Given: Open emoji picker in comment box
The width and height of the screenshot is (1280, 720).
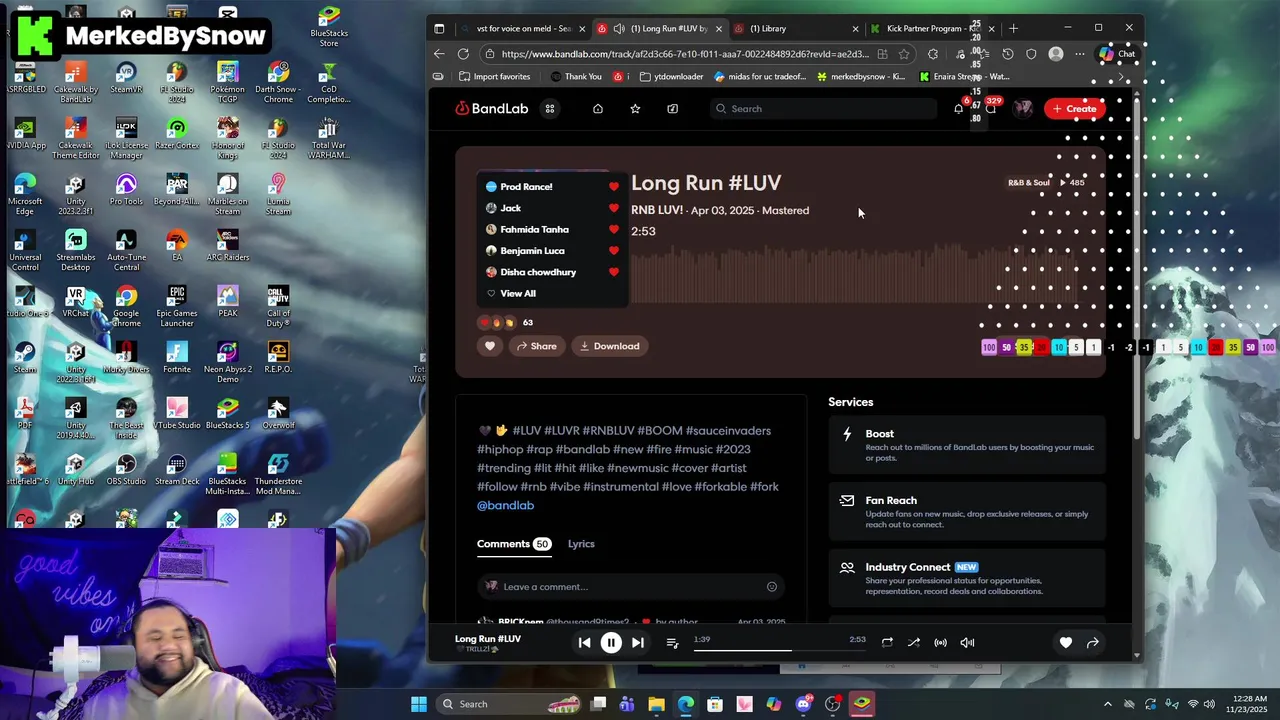Looking at the screenshot, I should click(x=772, y=587).
